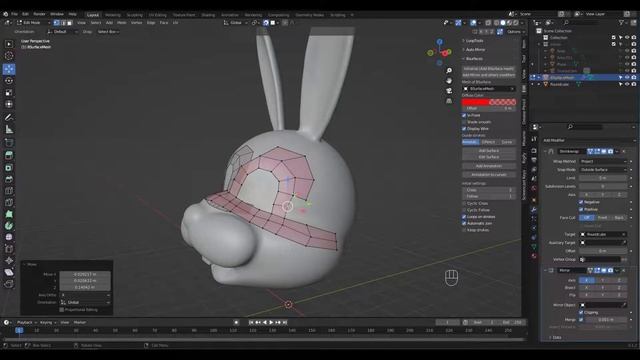Image resolution: width=640 pixels, height=360 pixels.
Task: Click the Add Surface button
Action: click(x=489, y=151)
